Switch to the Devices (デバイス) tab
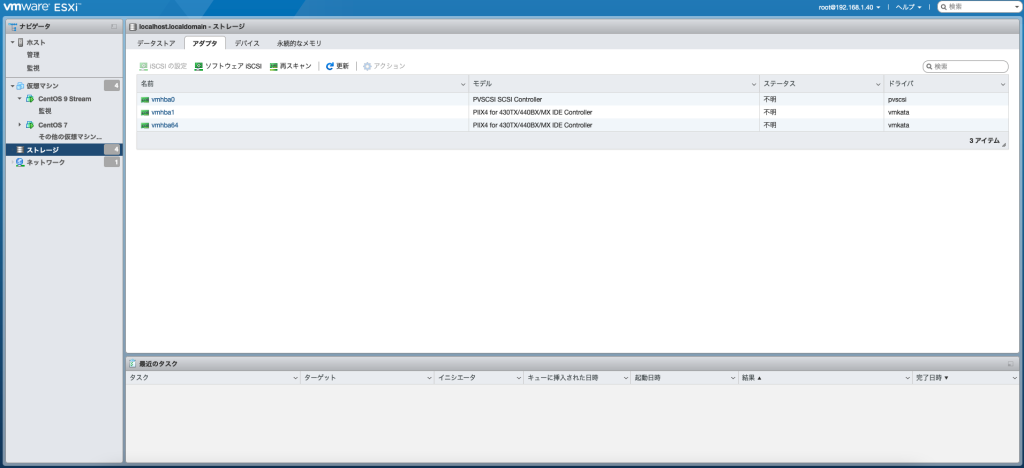Viewport: 1024px width, 468px height. click(x=246, y=43)
